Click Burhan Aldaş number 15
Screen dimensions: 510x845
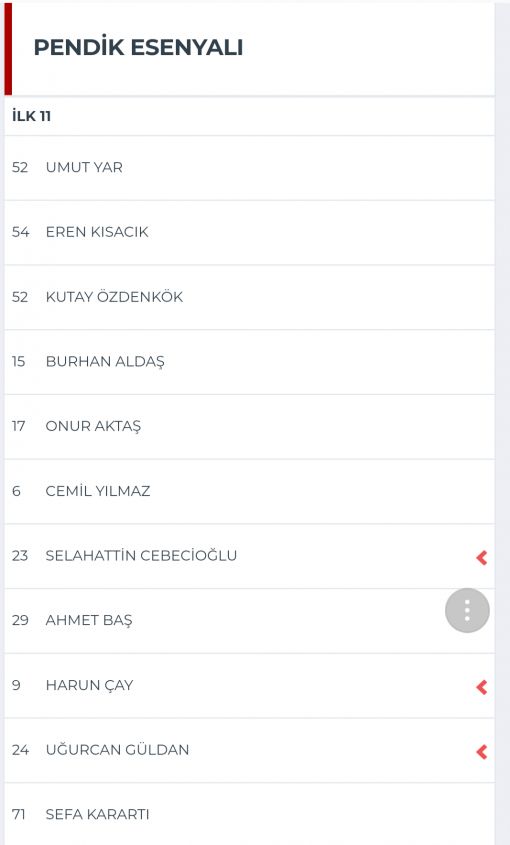tap(18, 361)
